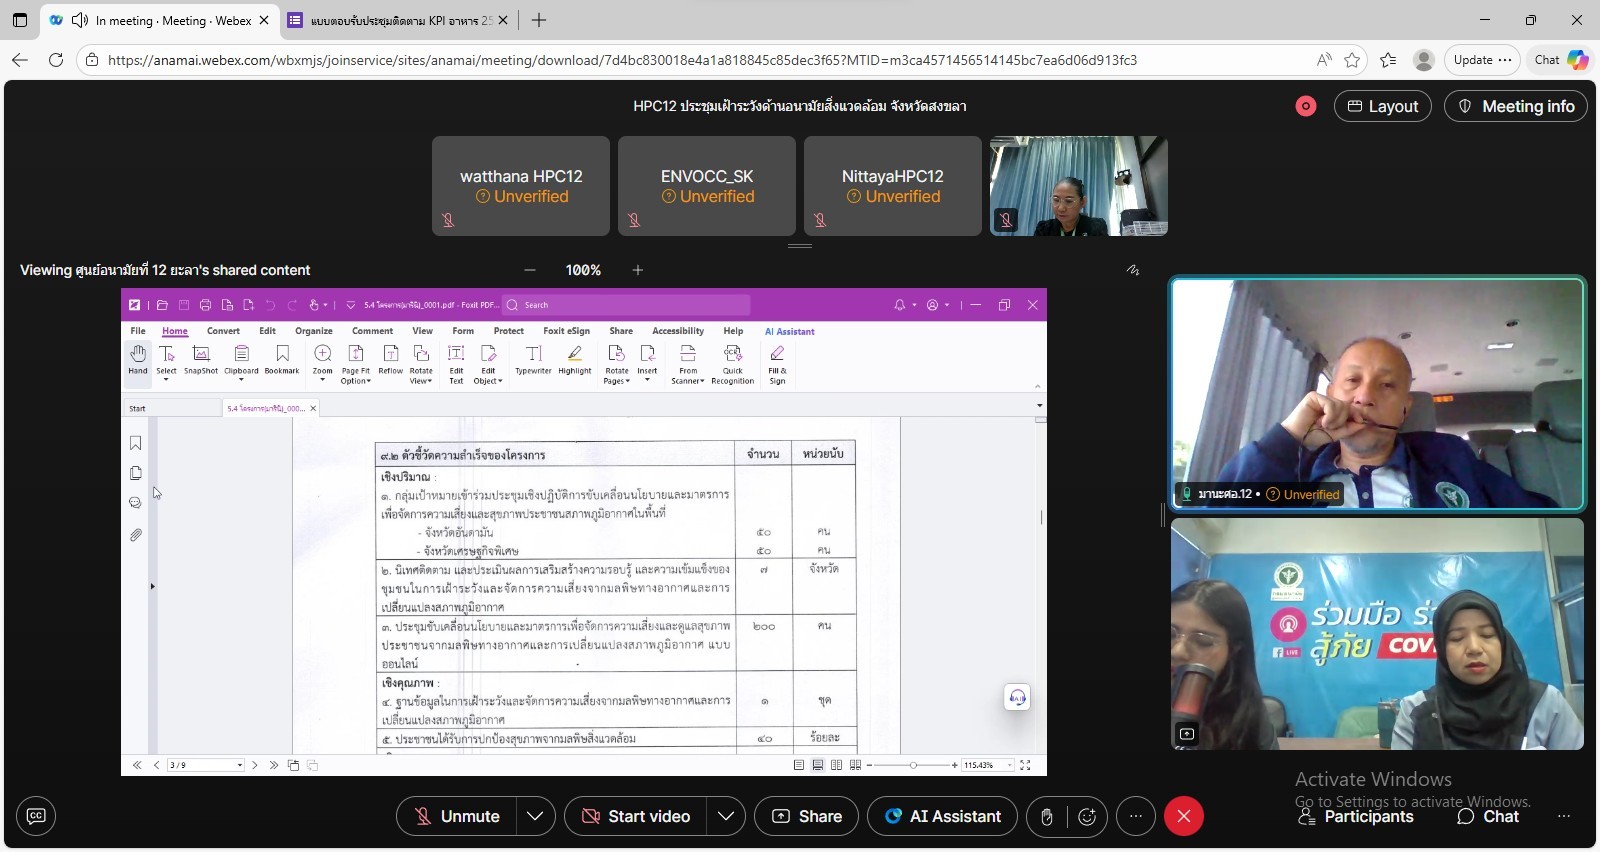Screen dimensions: 1600x852
Task: Open the Participants panel
Action: pyautogui.click(x=1355, y=817)
